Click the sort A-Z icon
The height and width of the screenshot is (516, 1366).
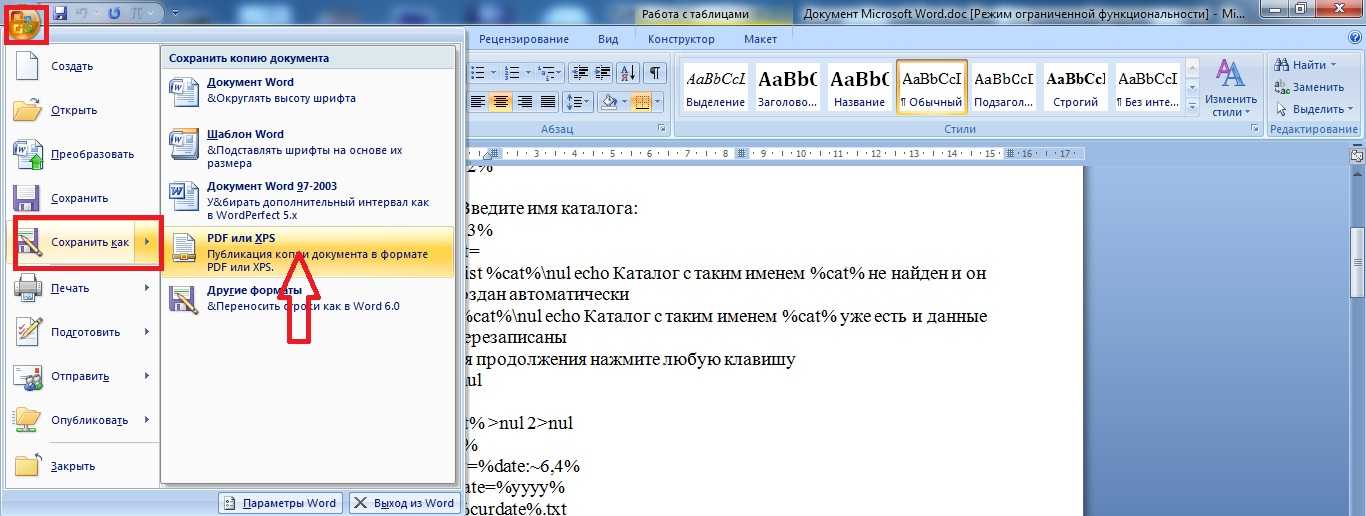(628, 72)
